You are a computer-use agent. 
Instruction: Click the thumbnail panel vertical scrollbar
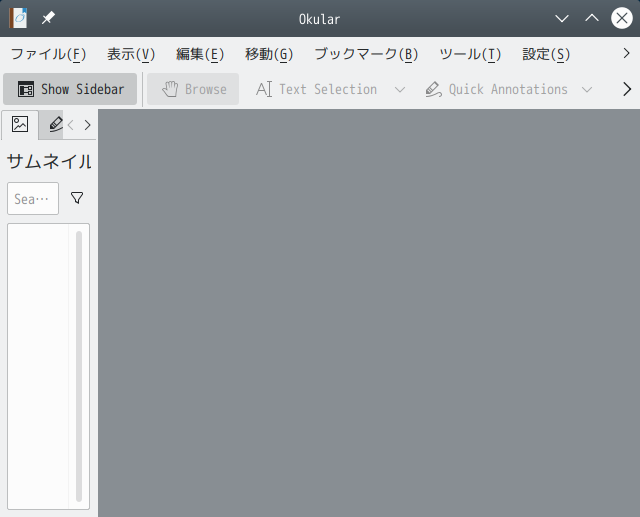pyautogui.click(x=79, y=366)
